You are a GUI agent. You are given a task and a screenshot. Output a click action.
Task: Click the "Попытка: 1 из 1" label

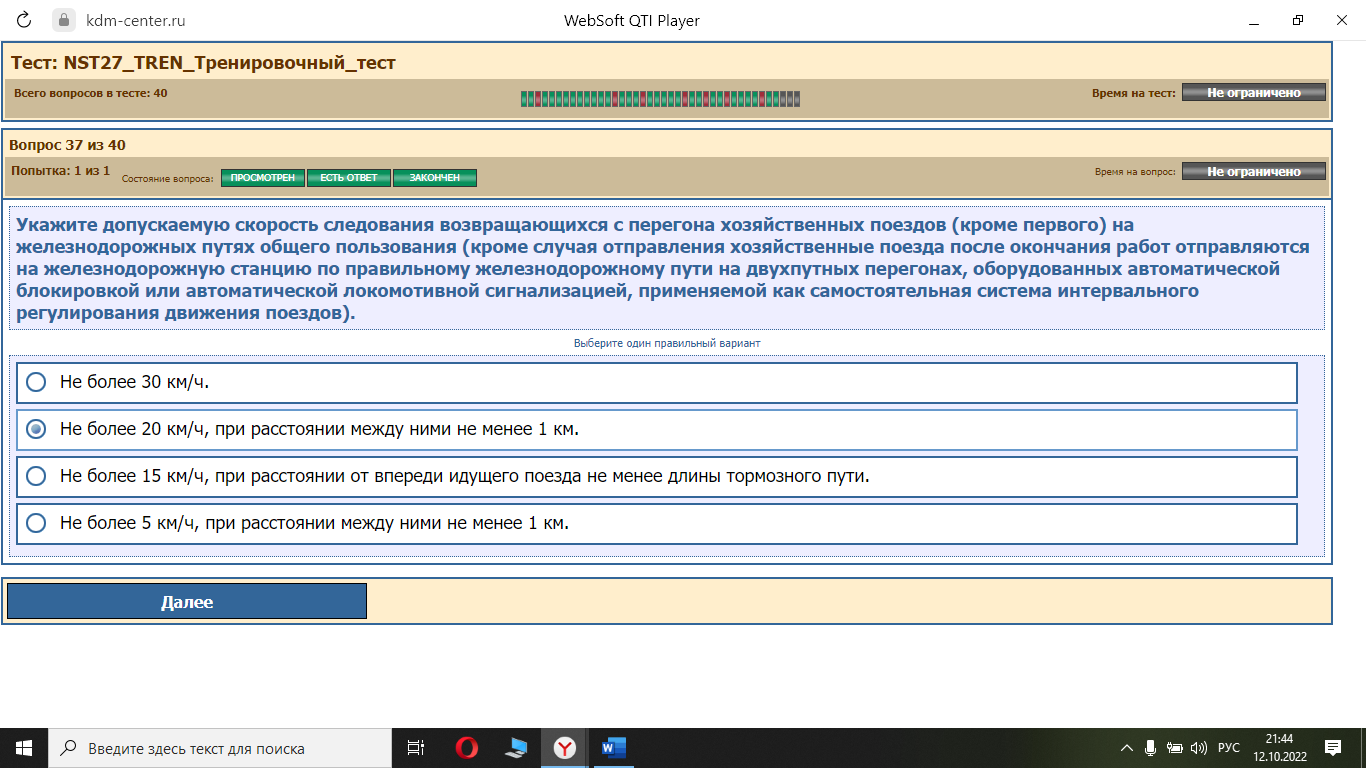click(60, 171)
